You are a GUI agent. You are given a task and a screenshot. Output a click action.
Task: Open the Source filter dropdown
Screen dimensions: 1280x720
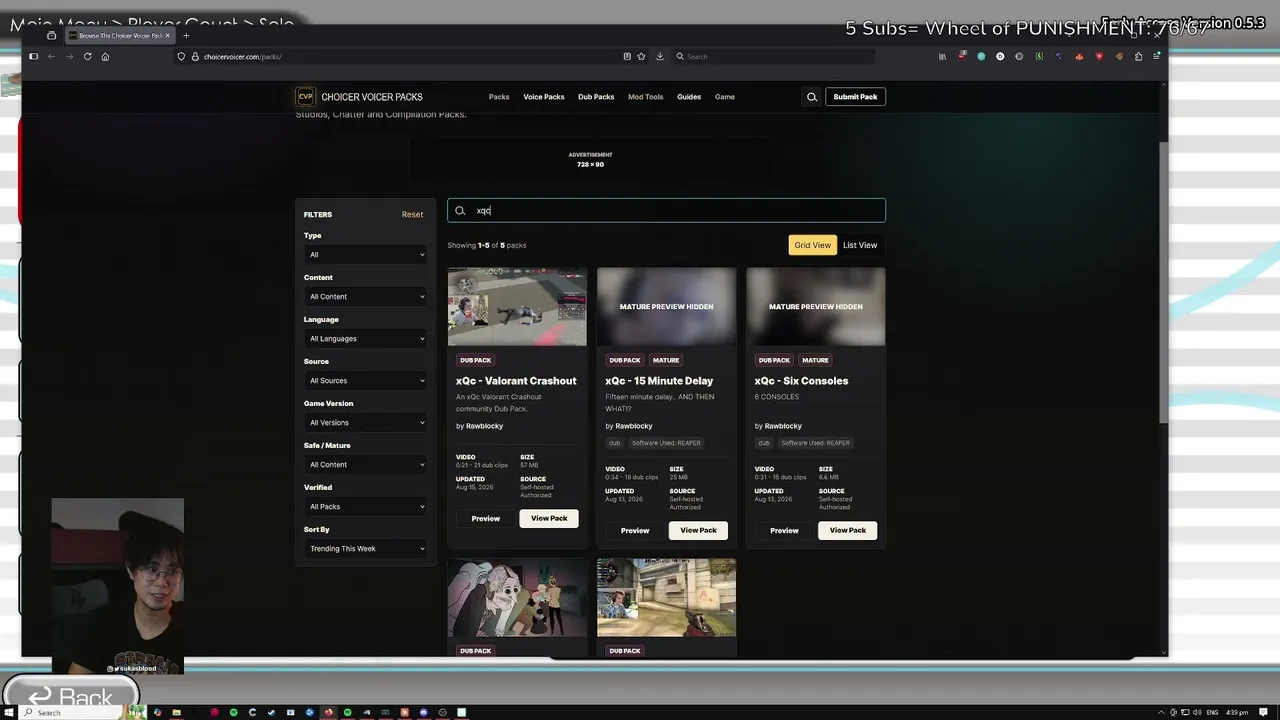point(366,381)
